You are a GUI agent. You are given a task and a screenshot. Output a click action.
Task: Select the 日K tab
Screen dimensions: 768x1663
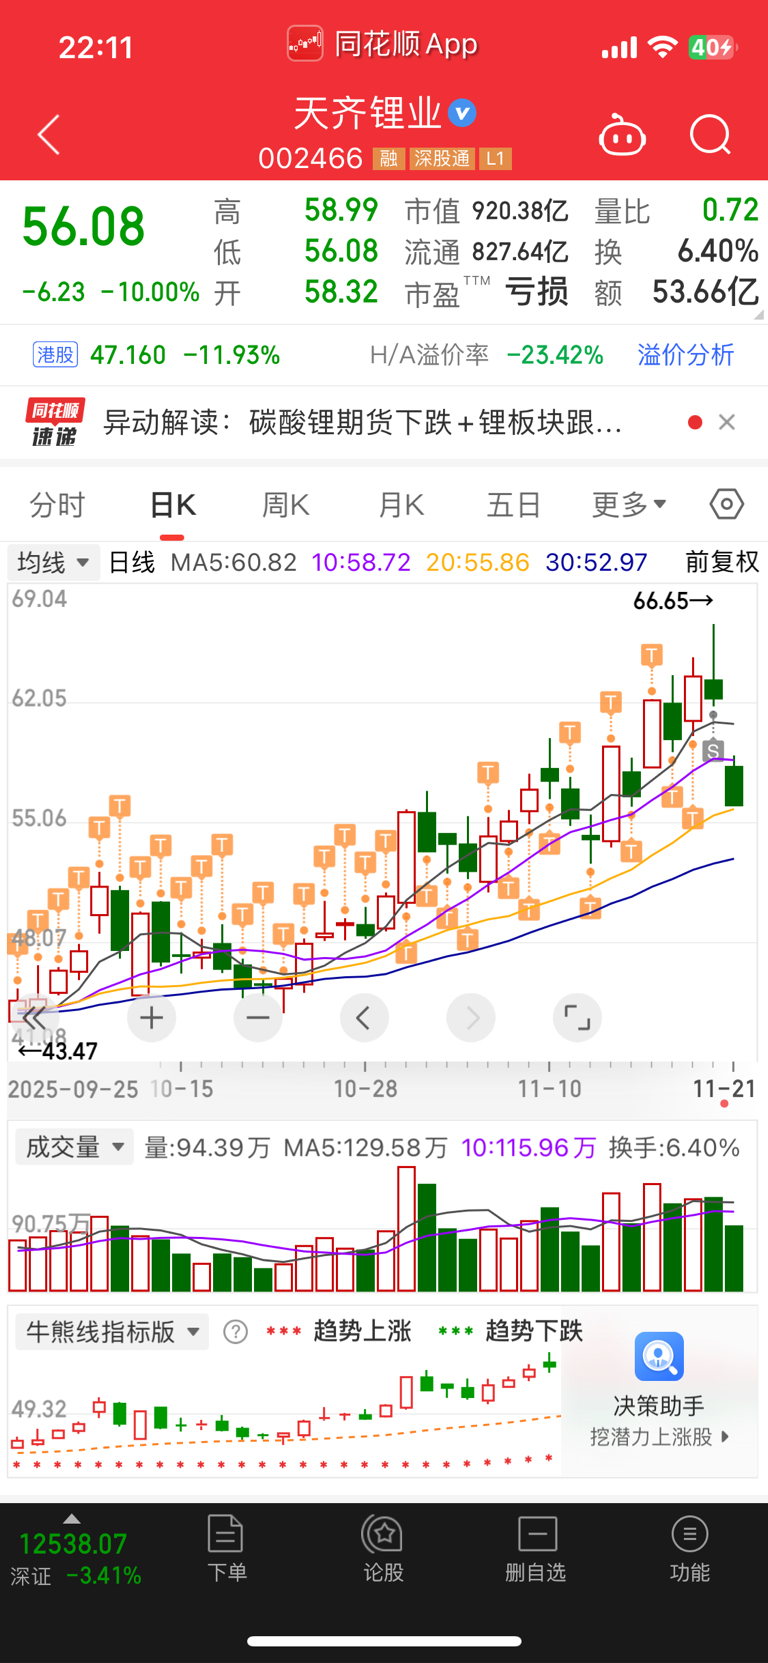tap(172, 505)
